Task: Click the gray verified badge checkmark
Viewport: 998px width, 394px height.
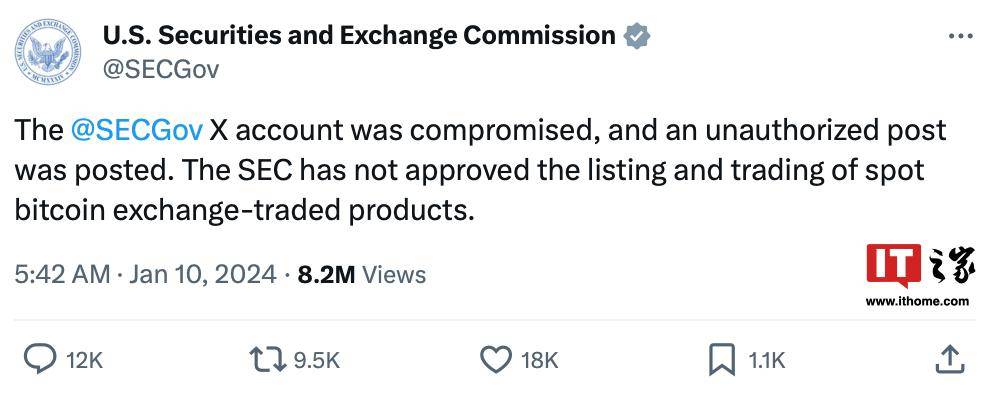Action: pos(636,36)
